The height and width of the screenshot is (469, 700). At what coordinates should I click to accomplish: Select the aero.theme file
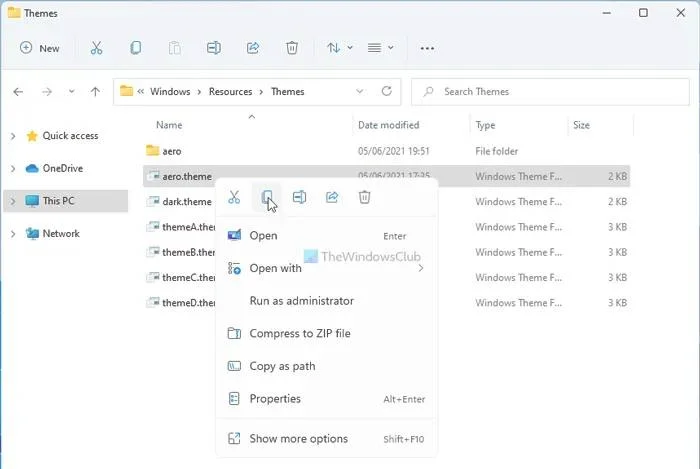[387, 176]
